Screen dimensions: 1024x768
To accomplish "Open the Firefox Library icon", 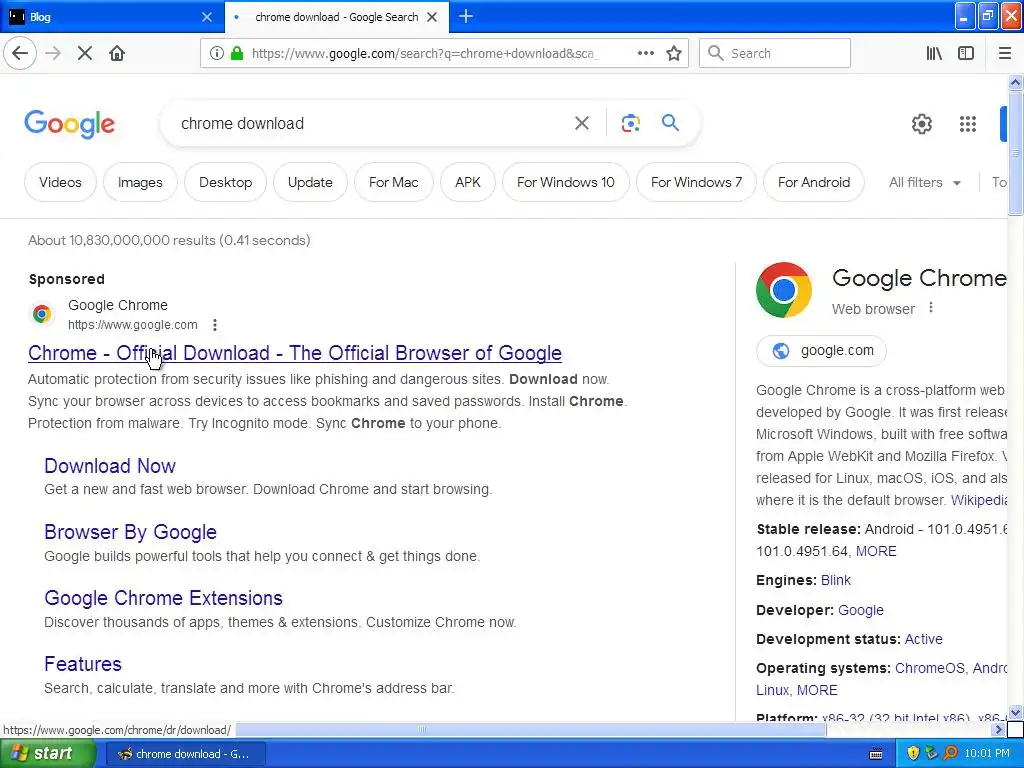I will [x=934, y=54].
